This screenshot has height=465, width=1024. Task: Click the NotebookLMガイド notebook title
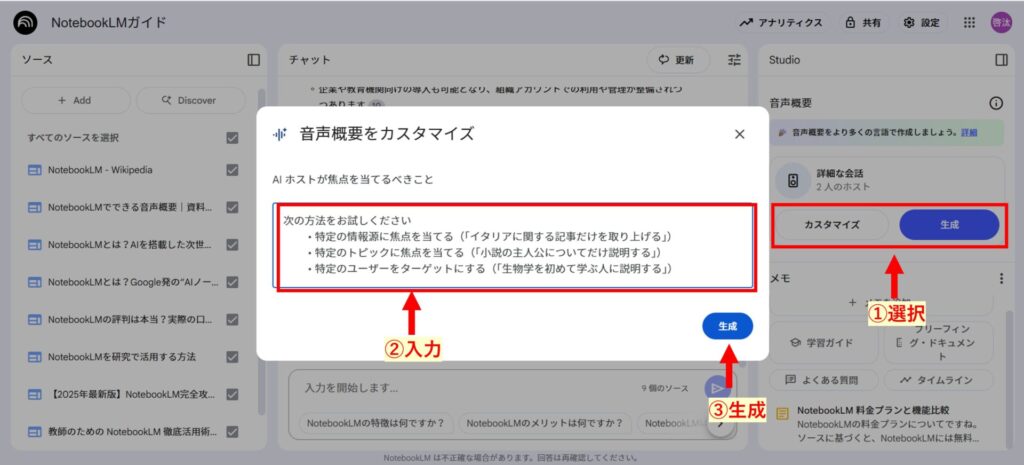click(109, 22)
